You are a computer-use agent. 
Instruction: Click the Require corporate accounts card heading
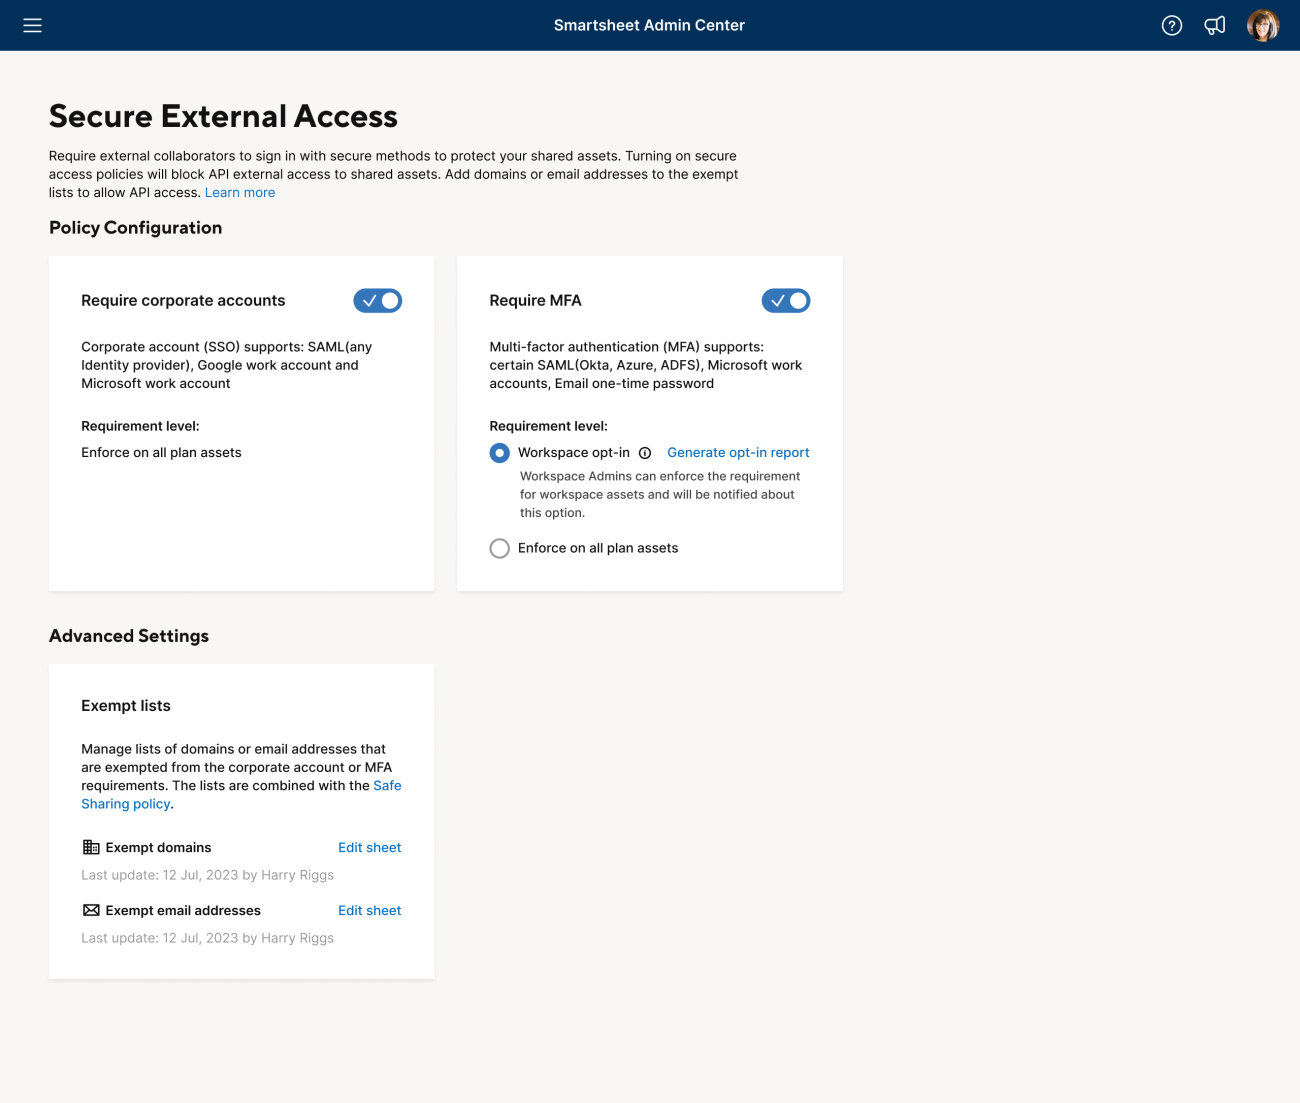pyautogui.click(x=183, y=300)
